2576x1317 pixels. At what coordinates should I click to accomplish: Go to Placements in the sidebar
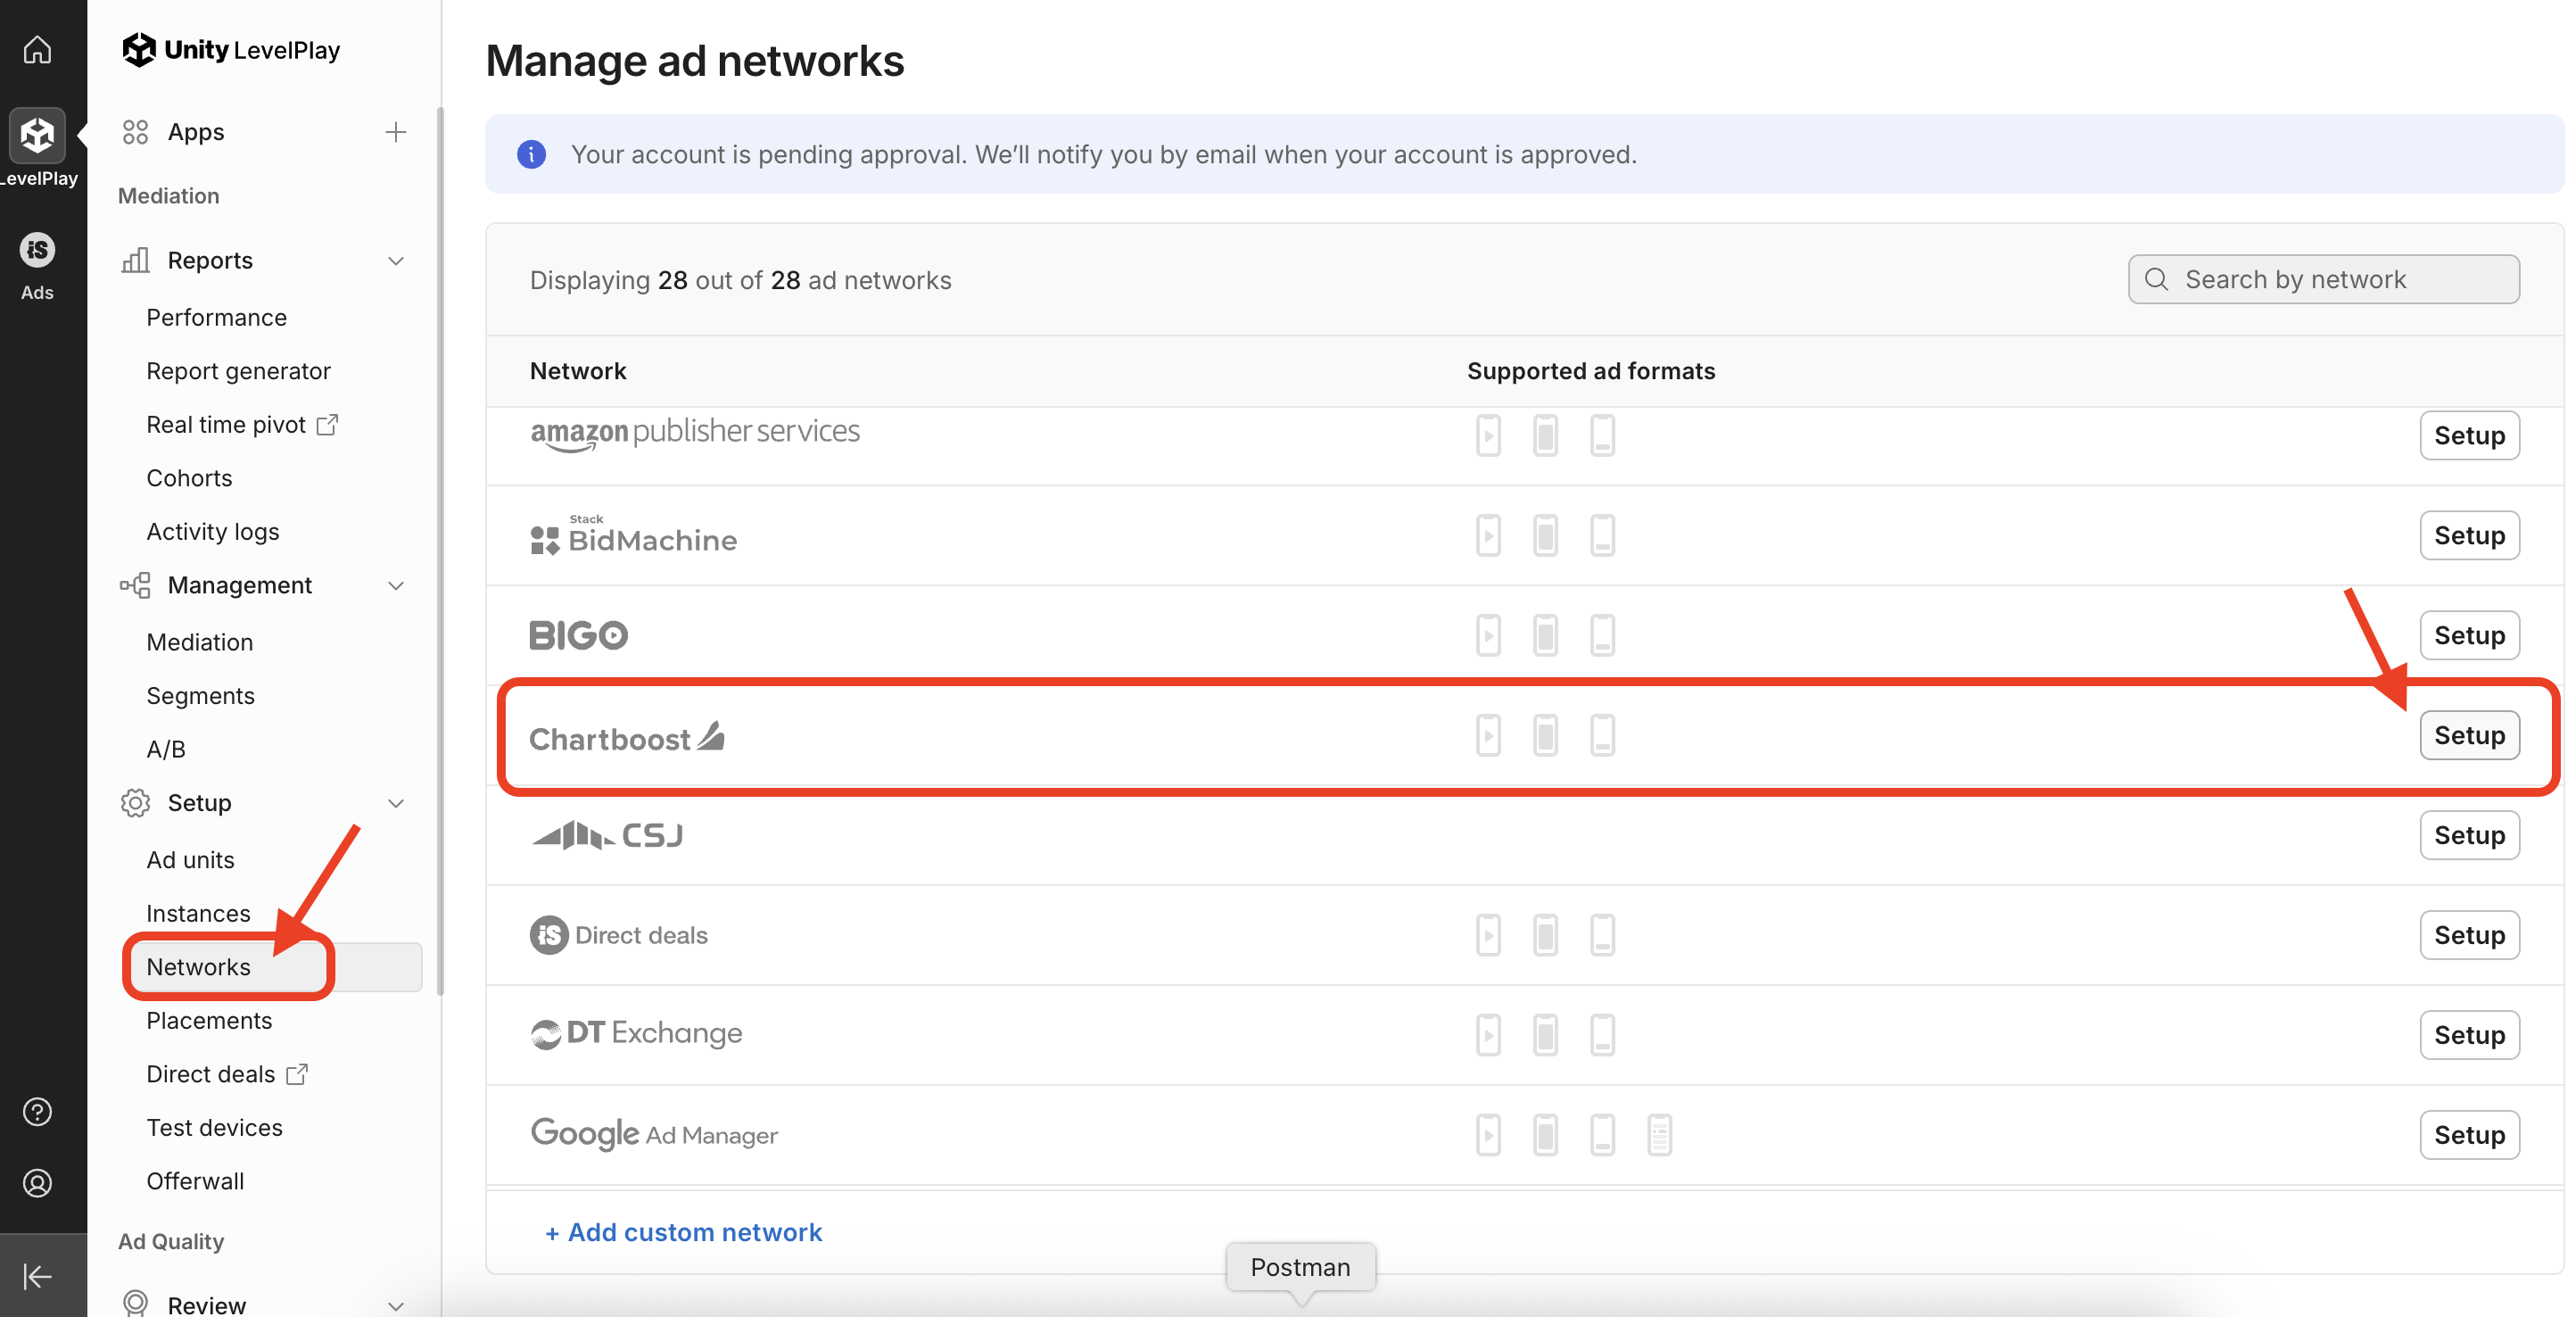pos(209,1020)
